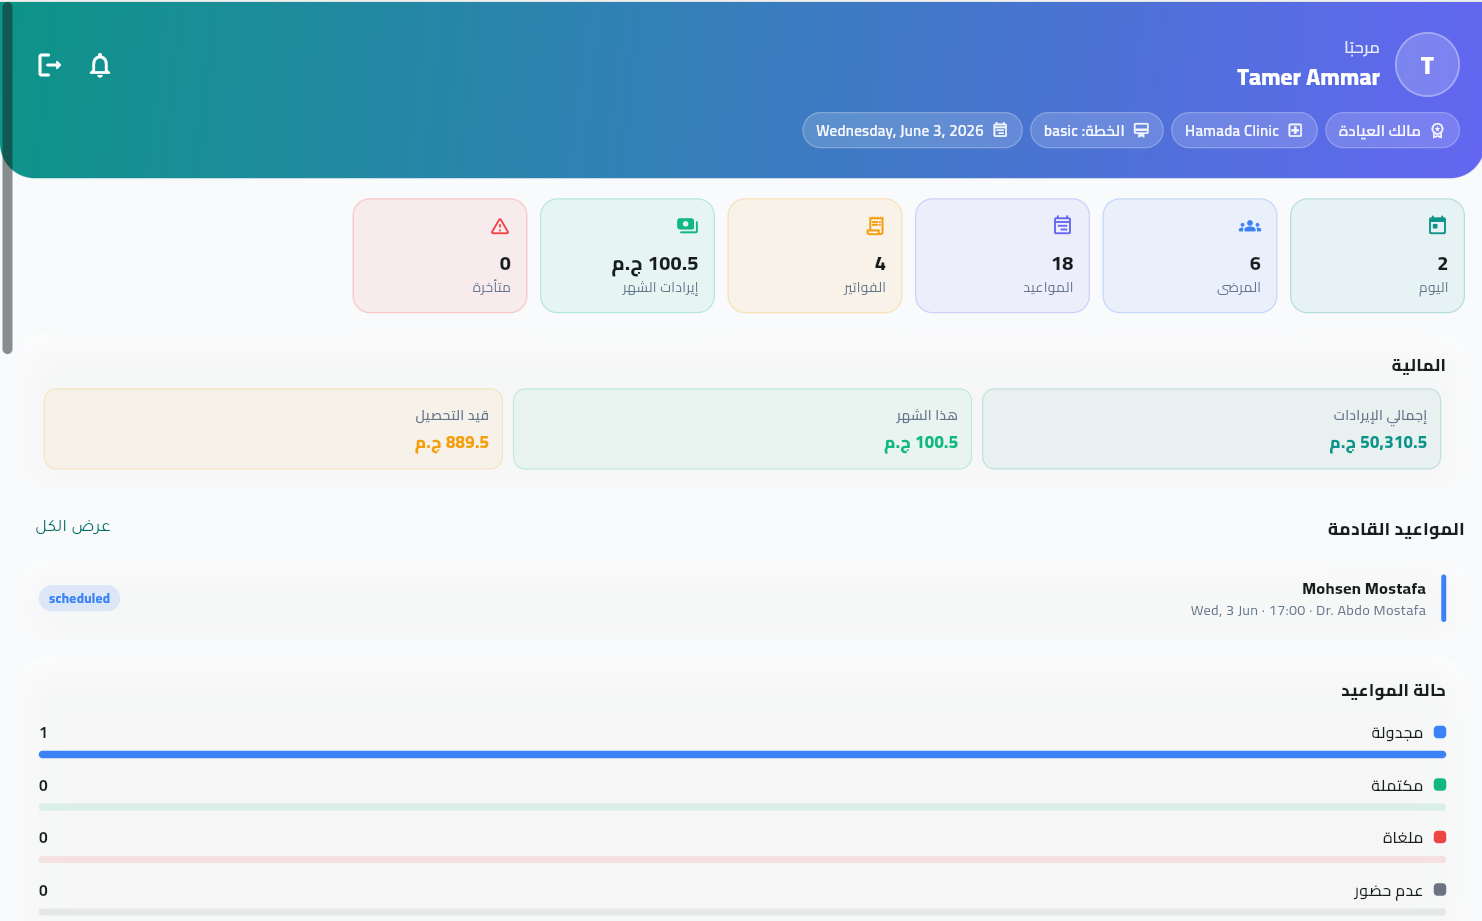Click the هذا الشهر finance card
Viewport: 1482px width, 921px height.
pos(742,429)
